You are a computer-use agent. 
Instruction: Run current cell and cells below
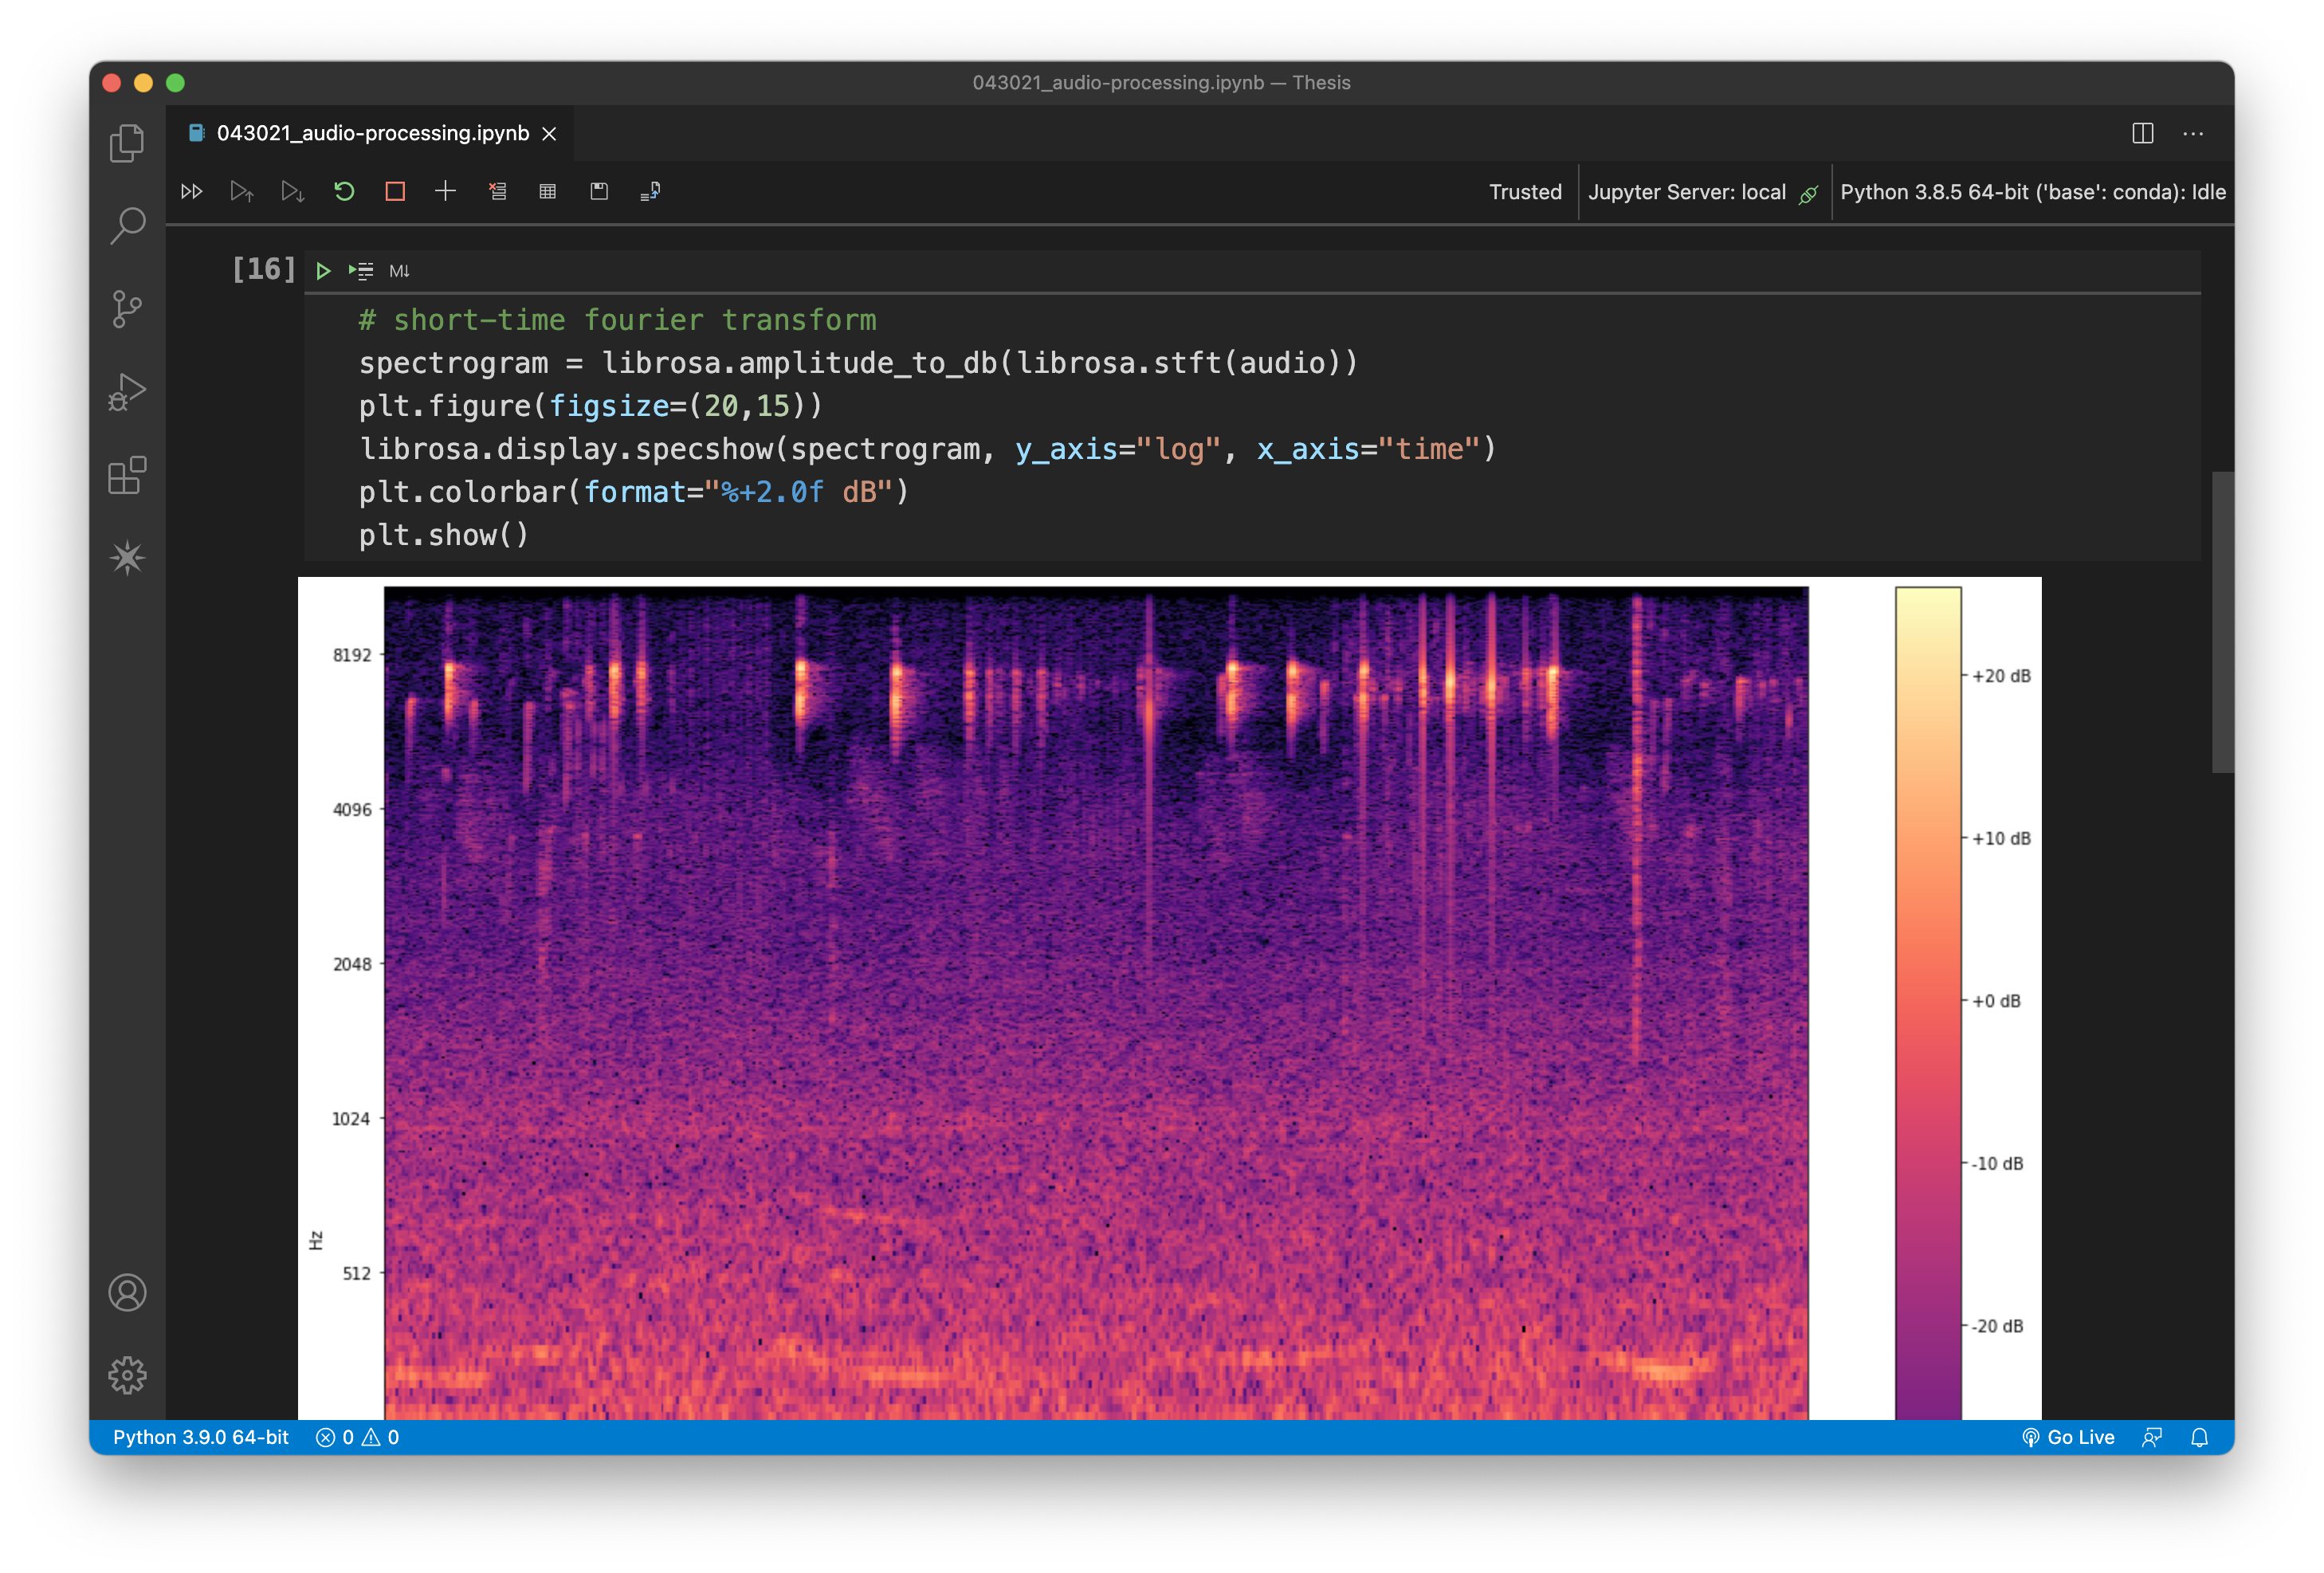292,191
